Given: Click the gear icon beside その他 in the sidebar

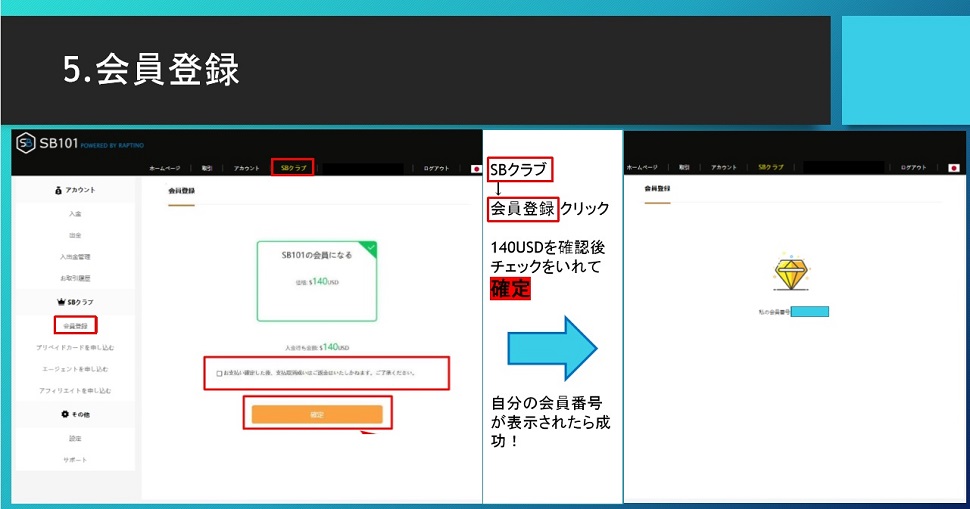Looking at the screenshot, I should (x=65, y=414).
